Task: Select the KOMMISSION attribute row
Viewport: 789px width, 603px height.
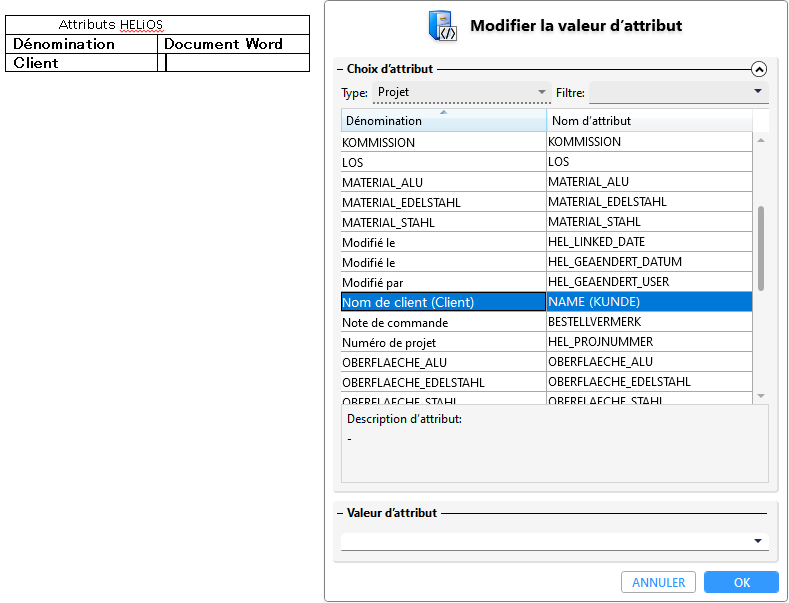Action: 546,142
